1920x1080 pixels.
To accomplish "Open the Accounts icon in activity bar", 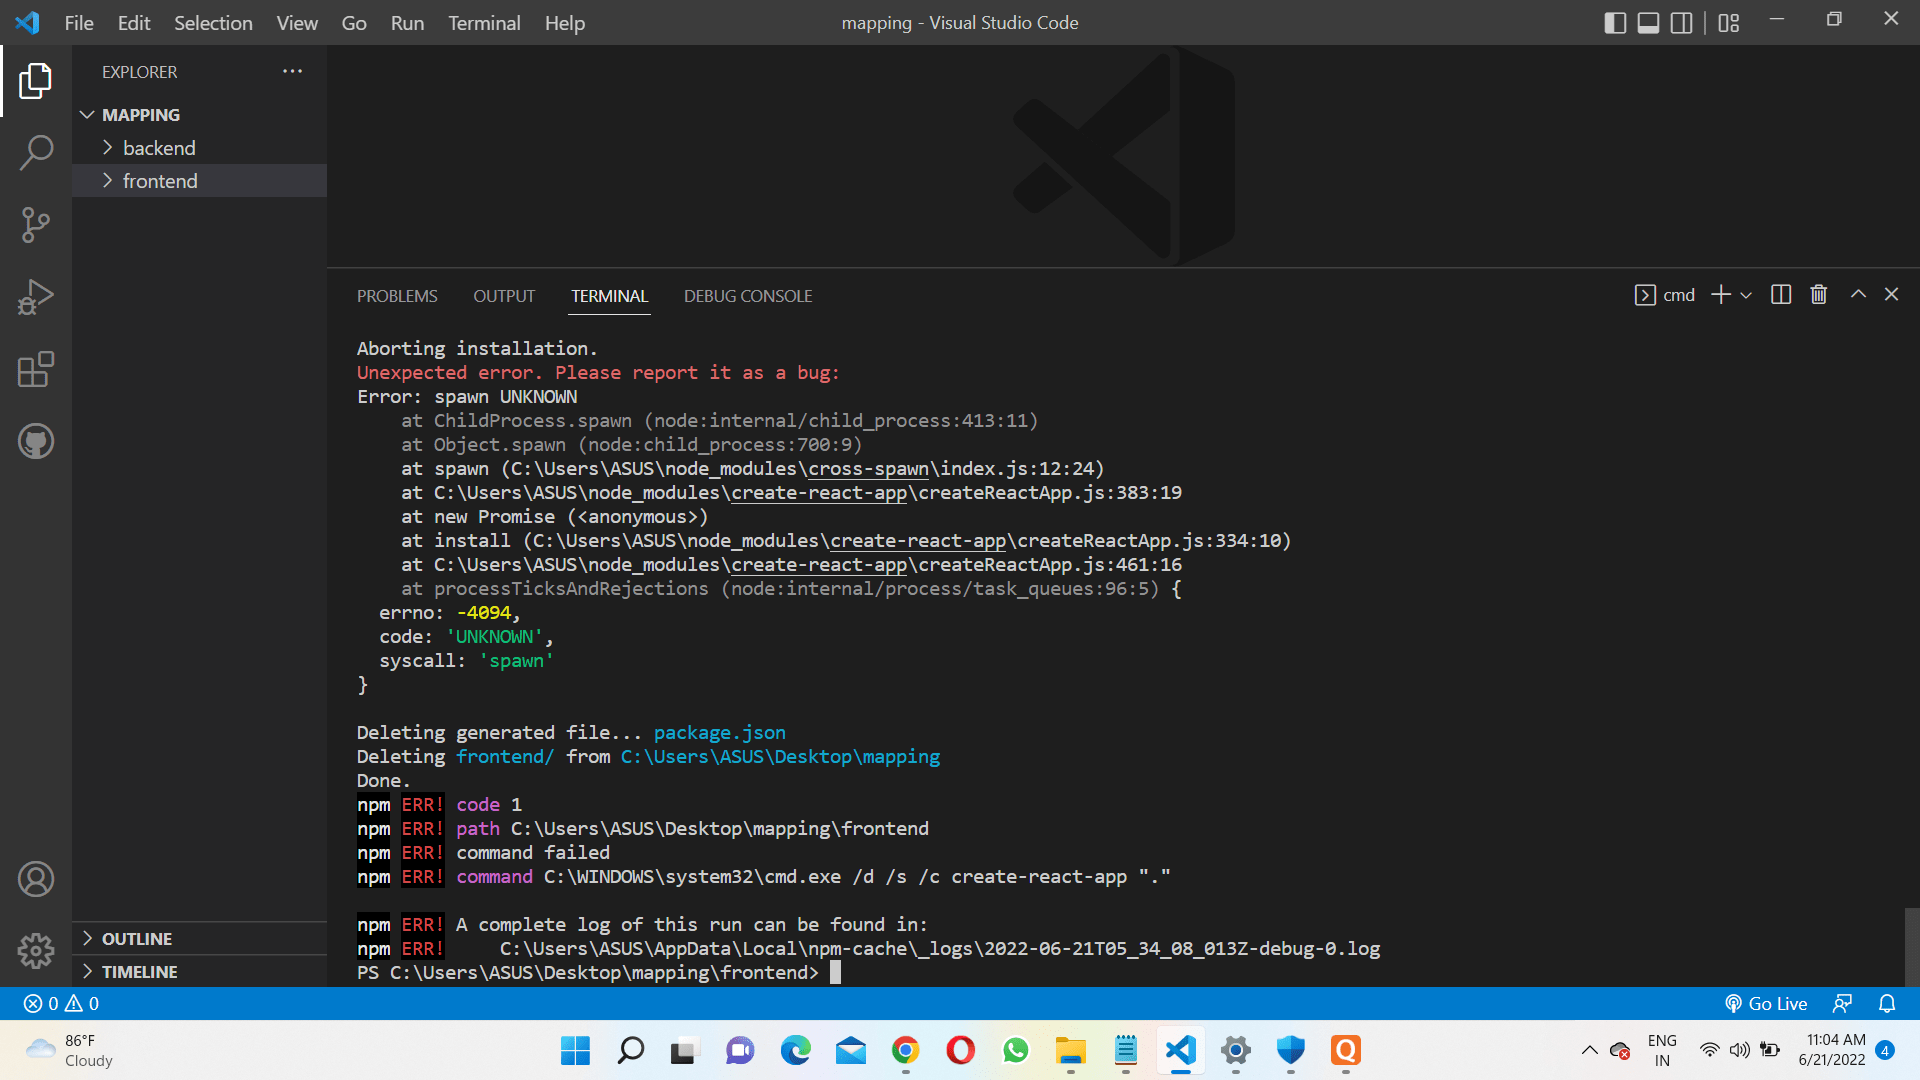I will pyautogui.click(x=36, y=879).
